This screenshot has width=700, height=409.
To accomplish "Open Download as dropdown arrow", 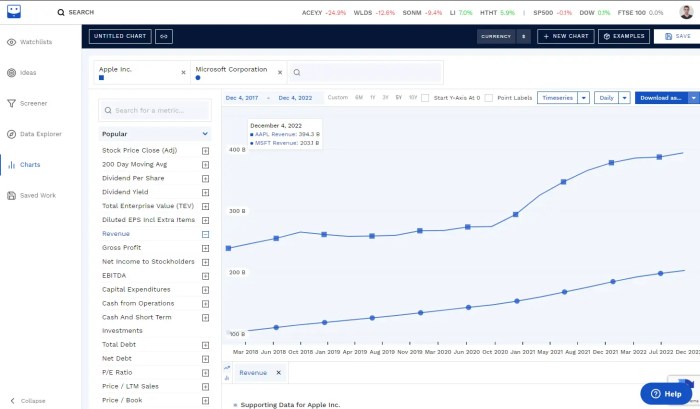I will 694,98.
